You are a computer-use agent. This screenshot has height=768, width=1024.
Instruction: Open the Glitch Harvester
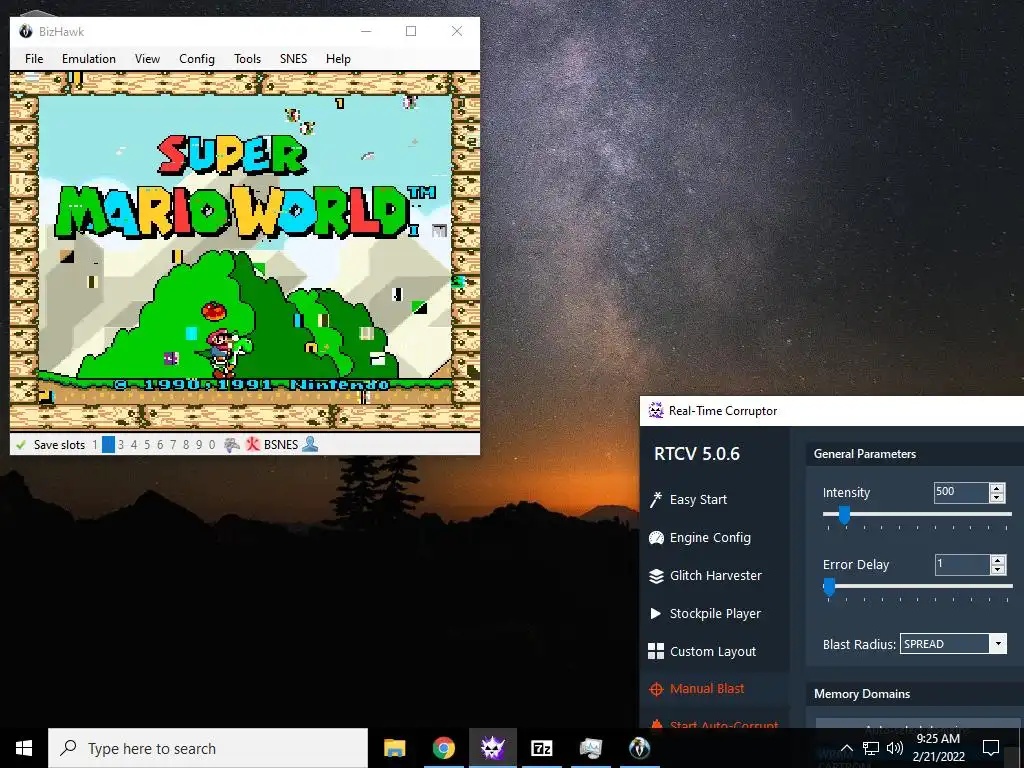[716, 575]
